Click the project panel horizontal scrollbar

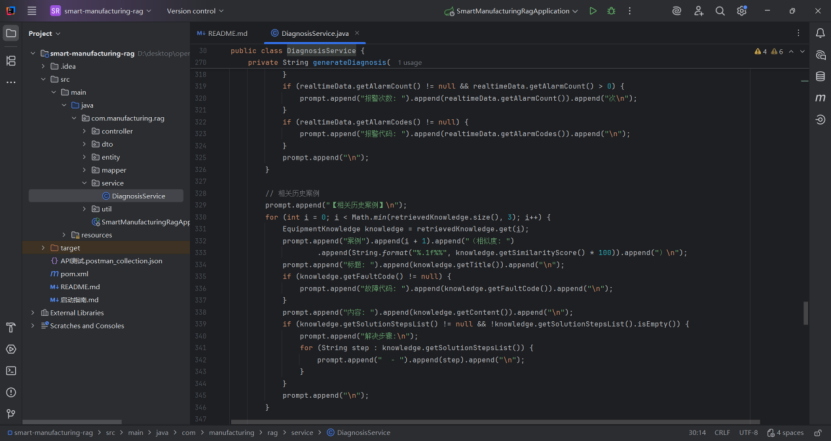(72, 422)
